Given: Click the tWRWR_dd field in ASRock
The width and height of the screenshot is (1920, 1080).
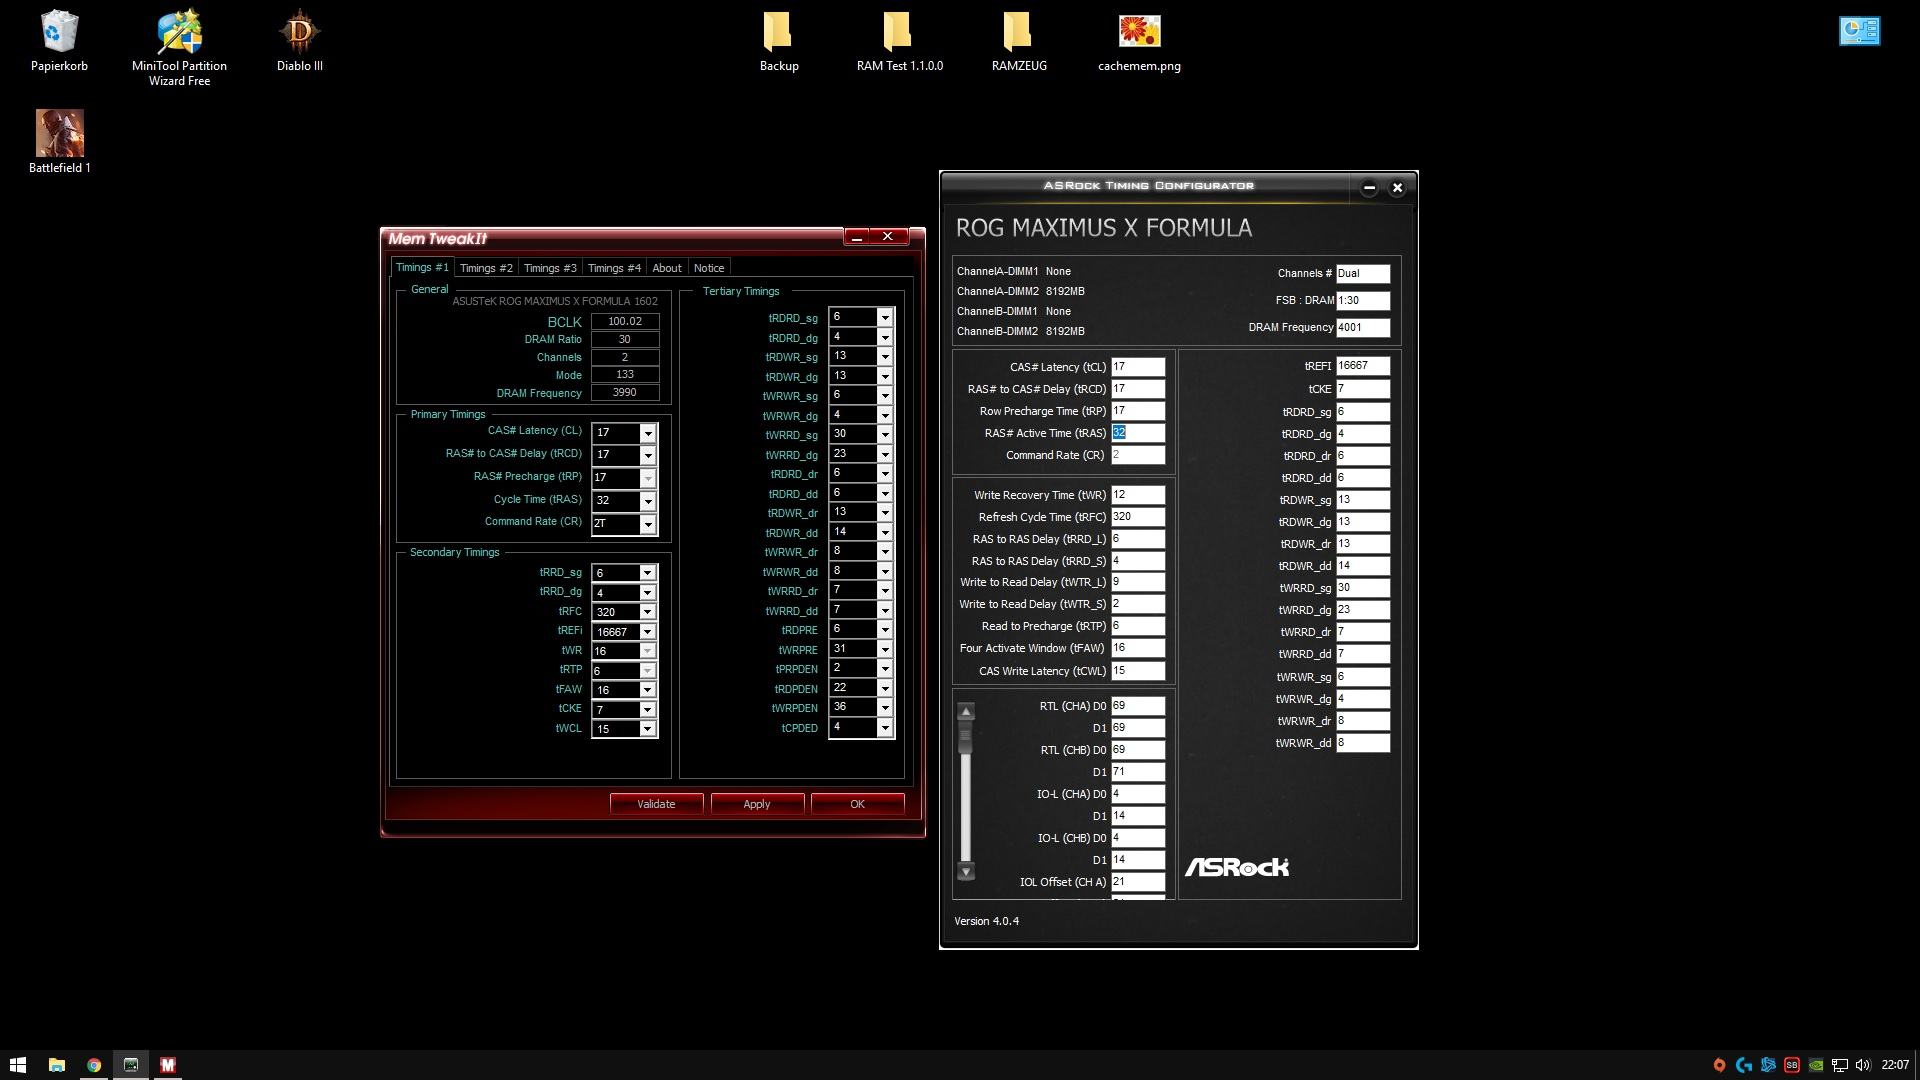Looking at the screenshot, I should [1363, 743].
